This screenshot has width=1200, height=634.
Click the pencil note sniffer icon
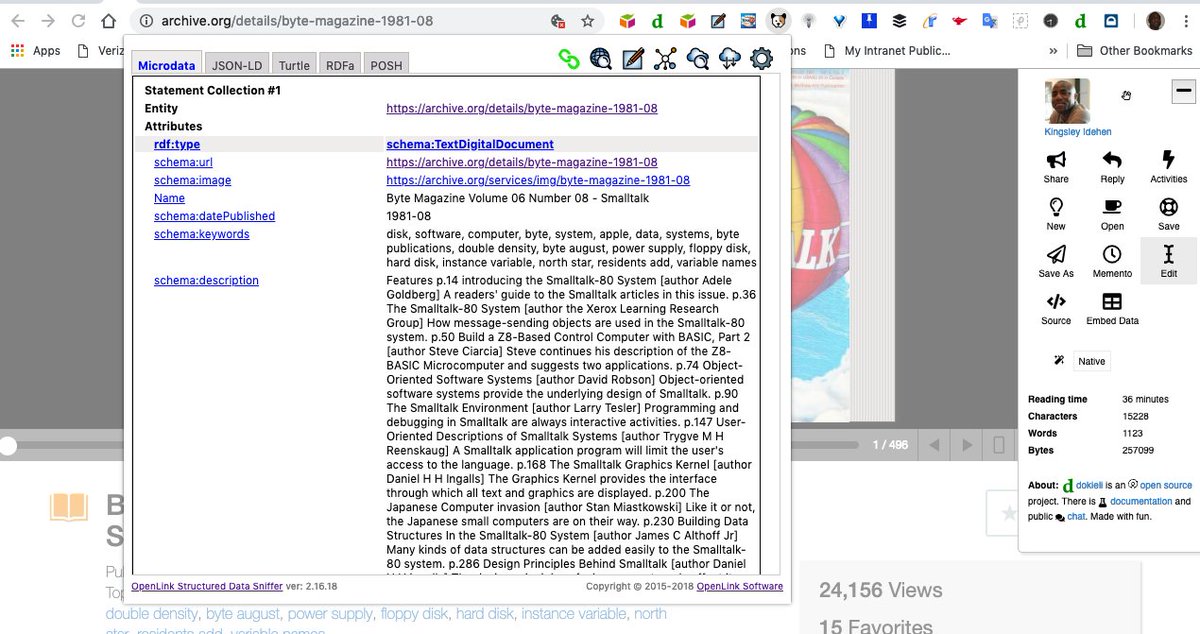(x=633, y=59)
